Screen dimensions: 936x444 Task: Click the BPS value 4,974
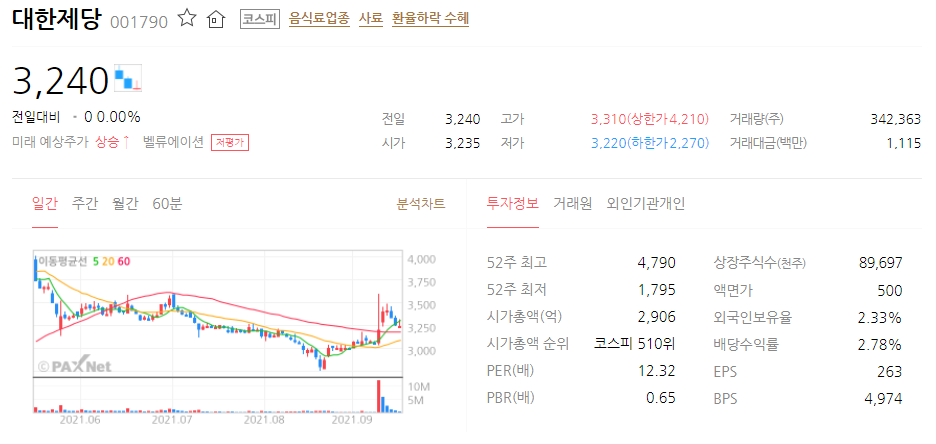[x=883, y=399]
